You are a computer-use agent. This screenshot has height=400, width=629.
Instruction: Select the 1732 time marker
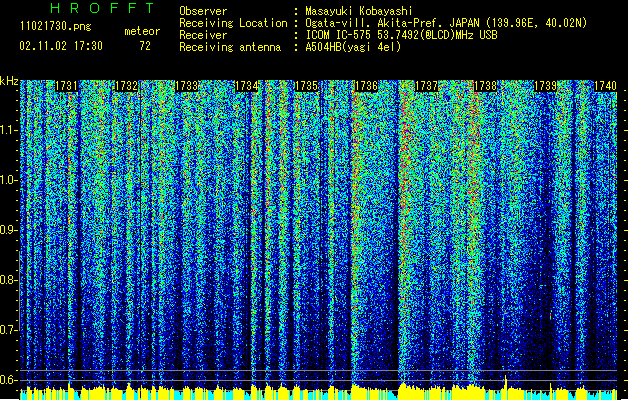[x=127, y=87]
